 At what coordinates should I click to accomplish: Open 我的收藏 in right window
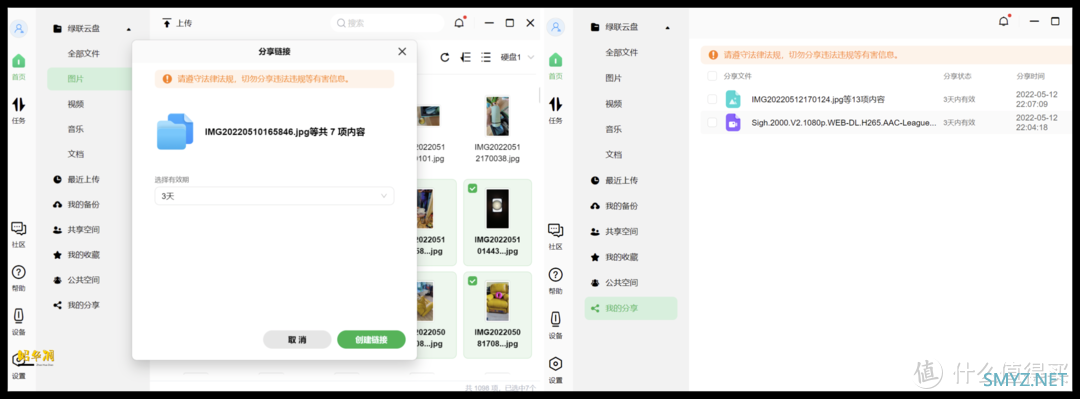click(614, 257)
